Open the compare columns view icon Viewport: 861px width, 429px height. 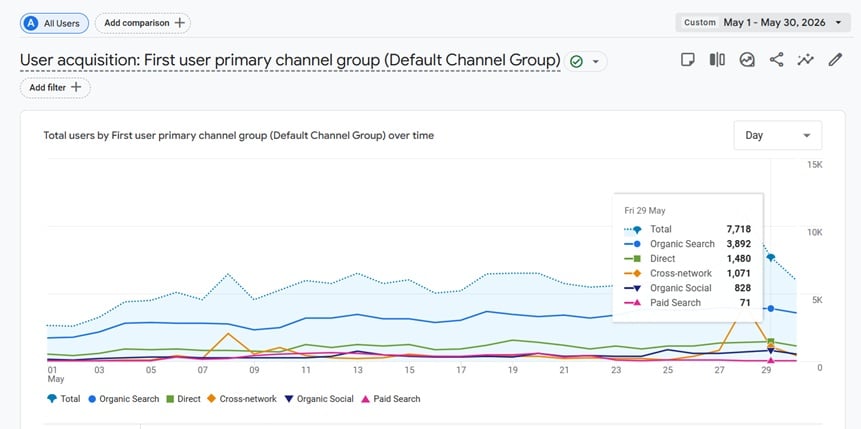pos(717,60)
